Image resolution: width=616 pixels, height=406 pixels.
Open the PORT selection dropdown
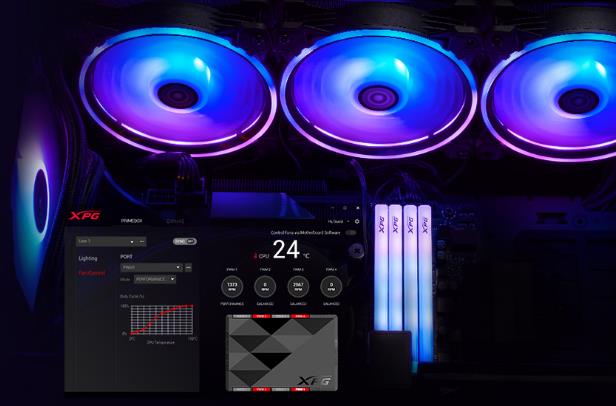click(x=150, y=267)
